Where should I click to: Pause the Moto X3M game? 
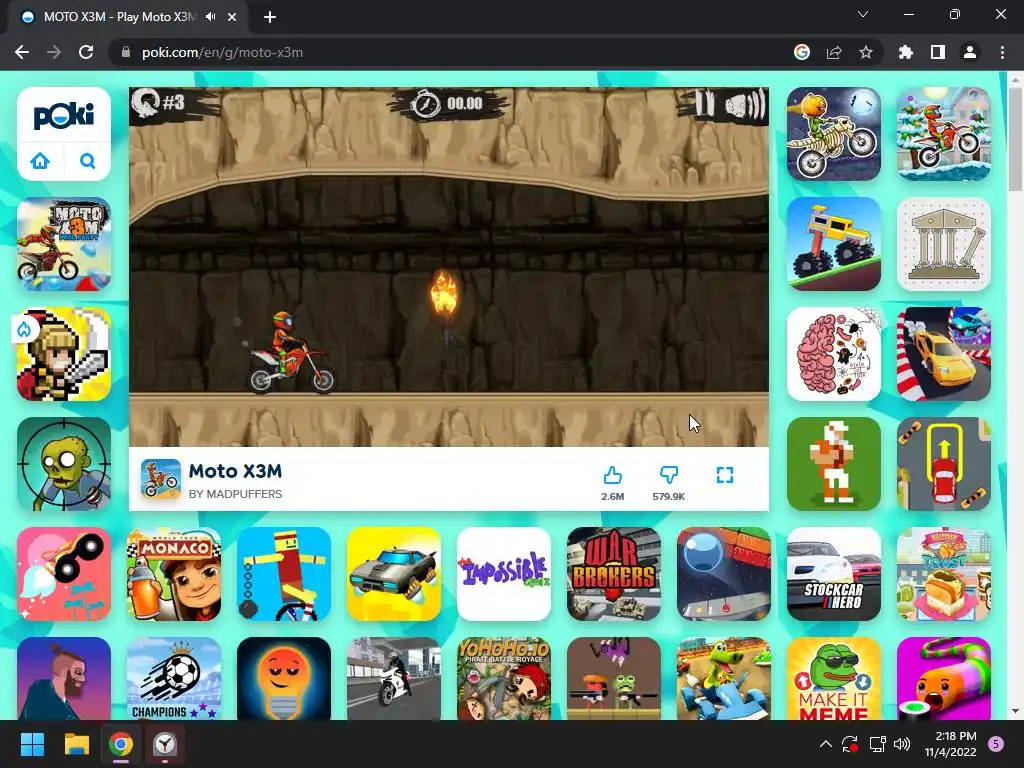[x=704, y=104]
